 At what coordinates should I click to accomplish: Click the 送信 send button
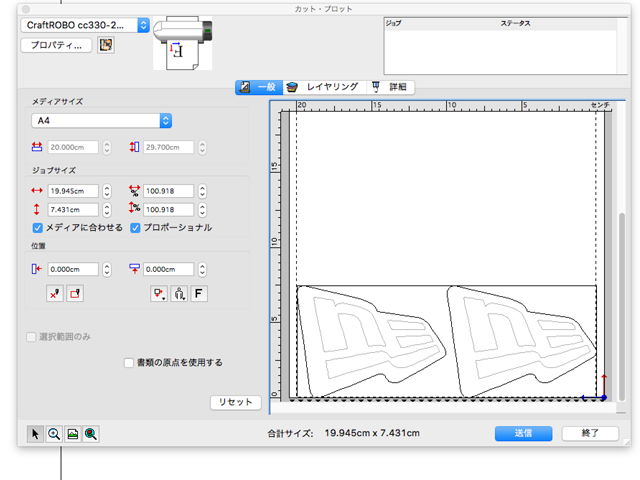pos(524,434)
